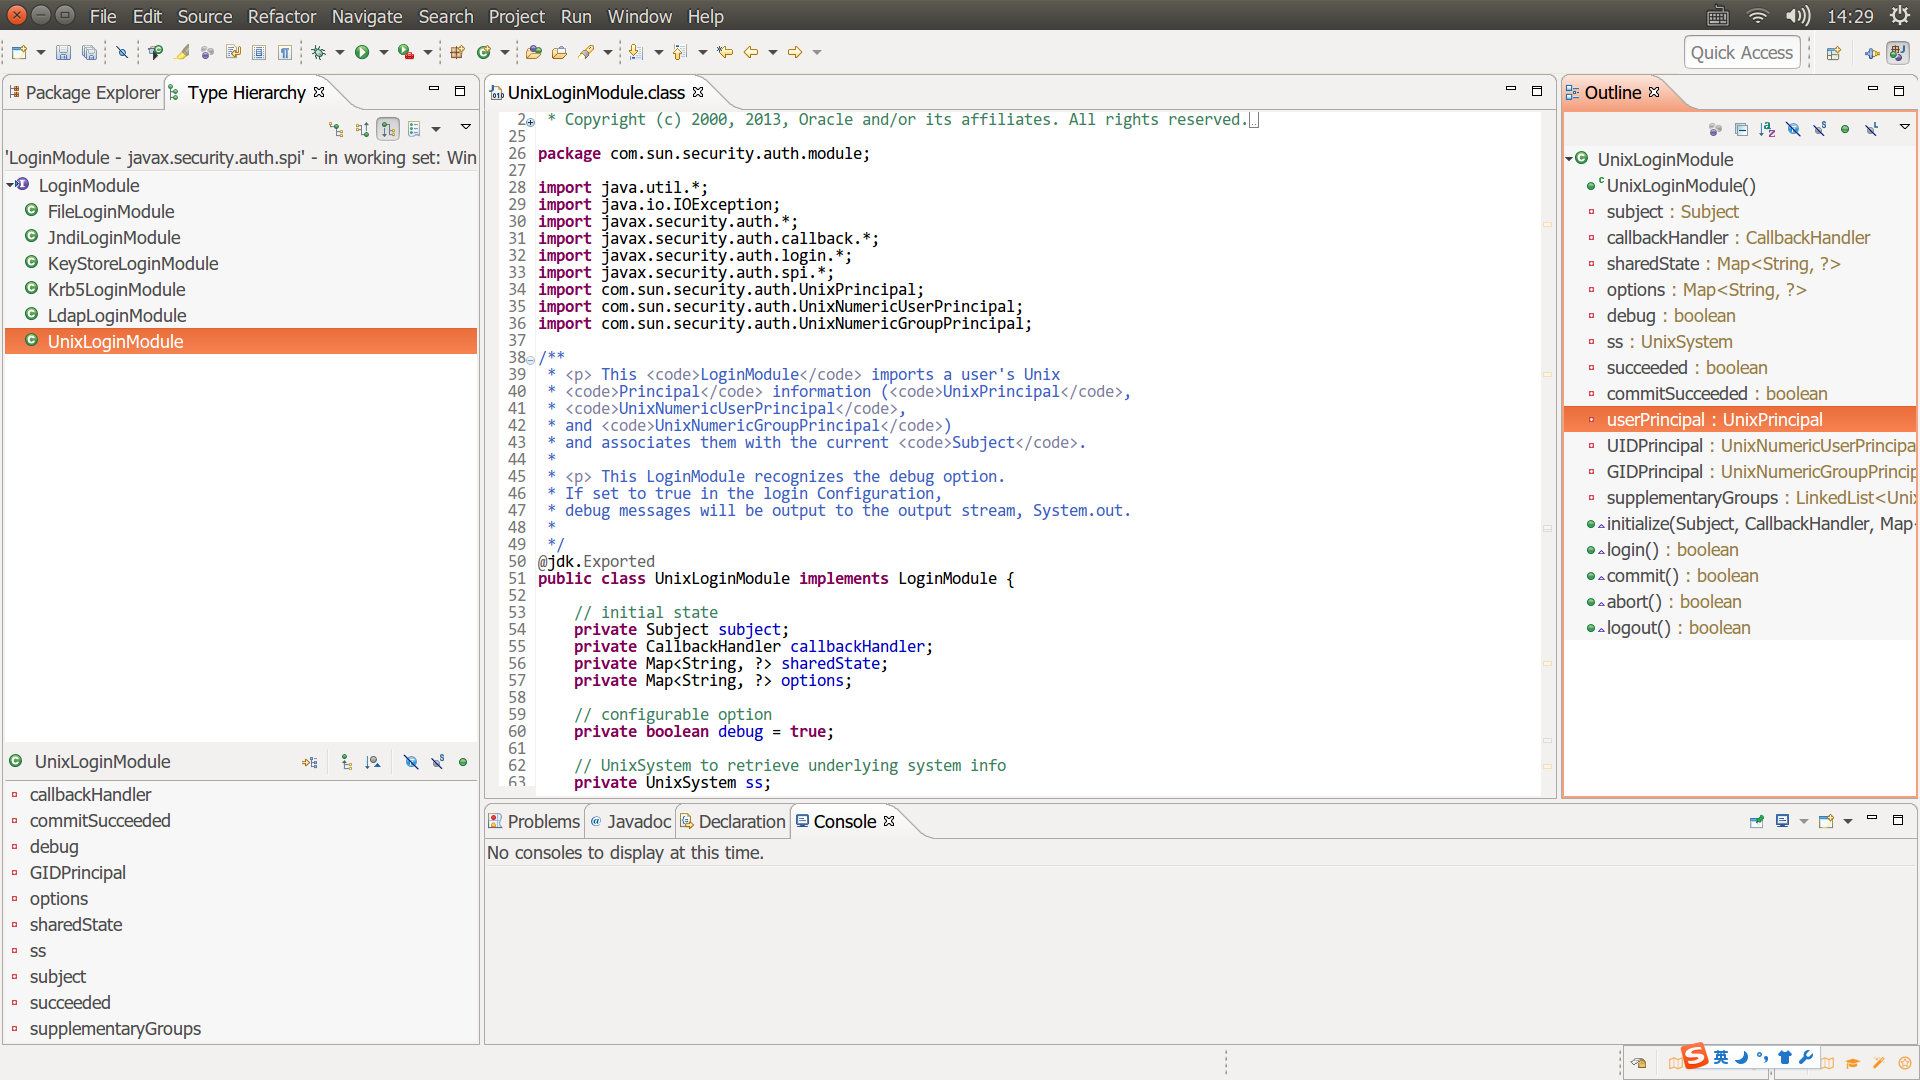Toggle alphabetical Sort in Outline toolbar
Image resolution: width=1920 pixels, height=1080 pixels.
coord(1767,129)
